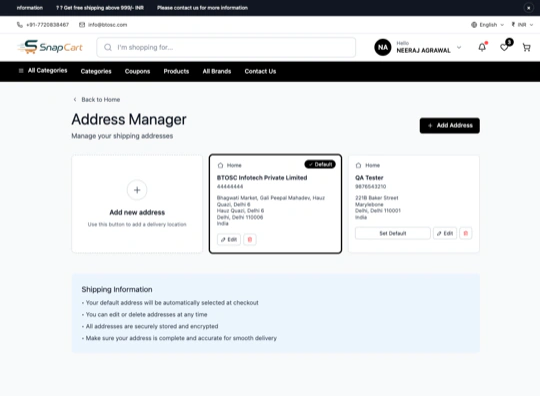This screenshot has width=540, height=396.
Task: Edit the QA Tester address
Action: click(x=445, y=233)
